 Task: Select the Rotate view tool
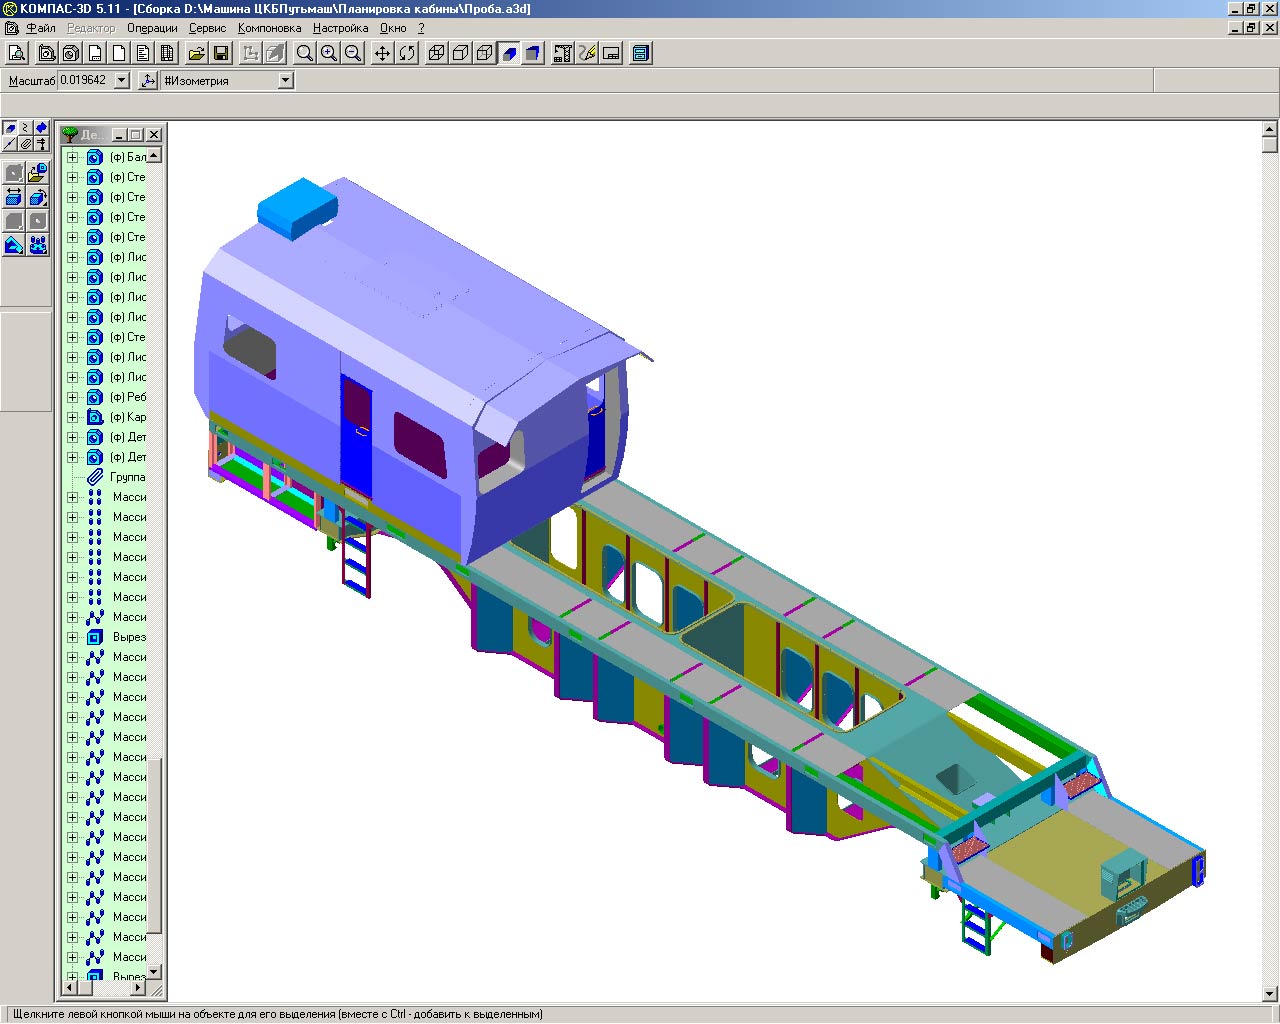pos(406,53)
